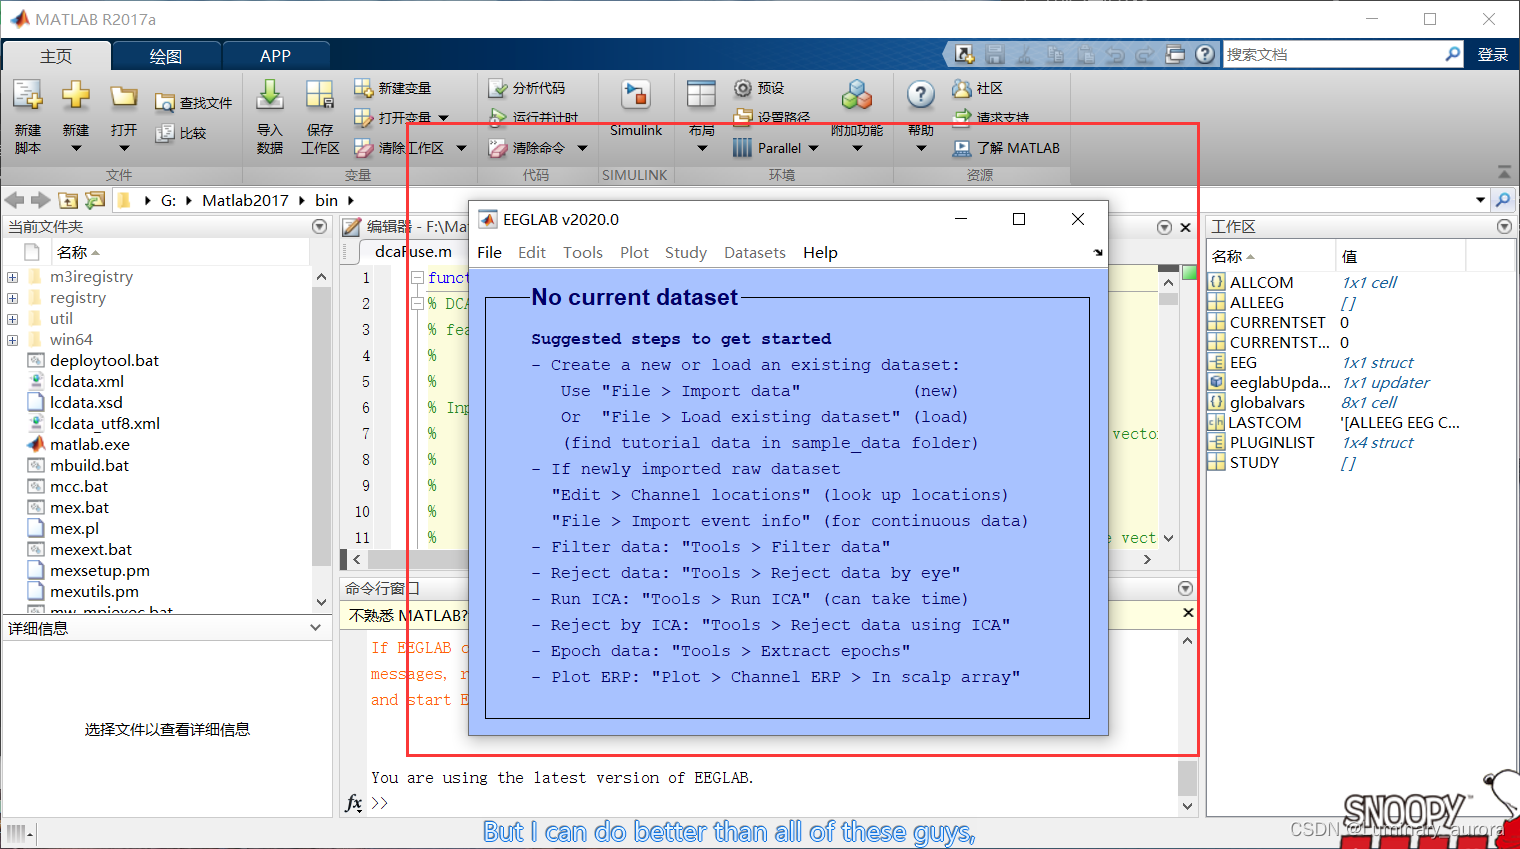The image size is (1520, 849).
Task: Click Analyze Code (分析代码) icon
Action: coord(497,88)
